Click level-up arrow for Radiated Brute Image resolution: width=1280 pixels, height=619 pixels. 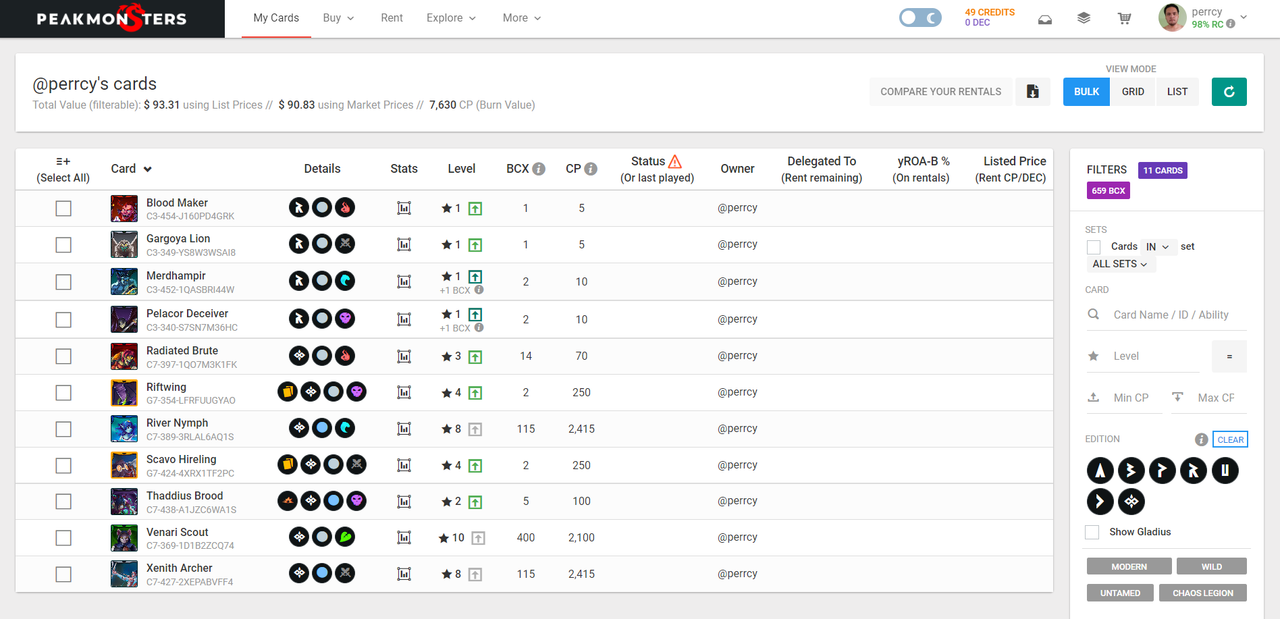[x=476, y=356]
